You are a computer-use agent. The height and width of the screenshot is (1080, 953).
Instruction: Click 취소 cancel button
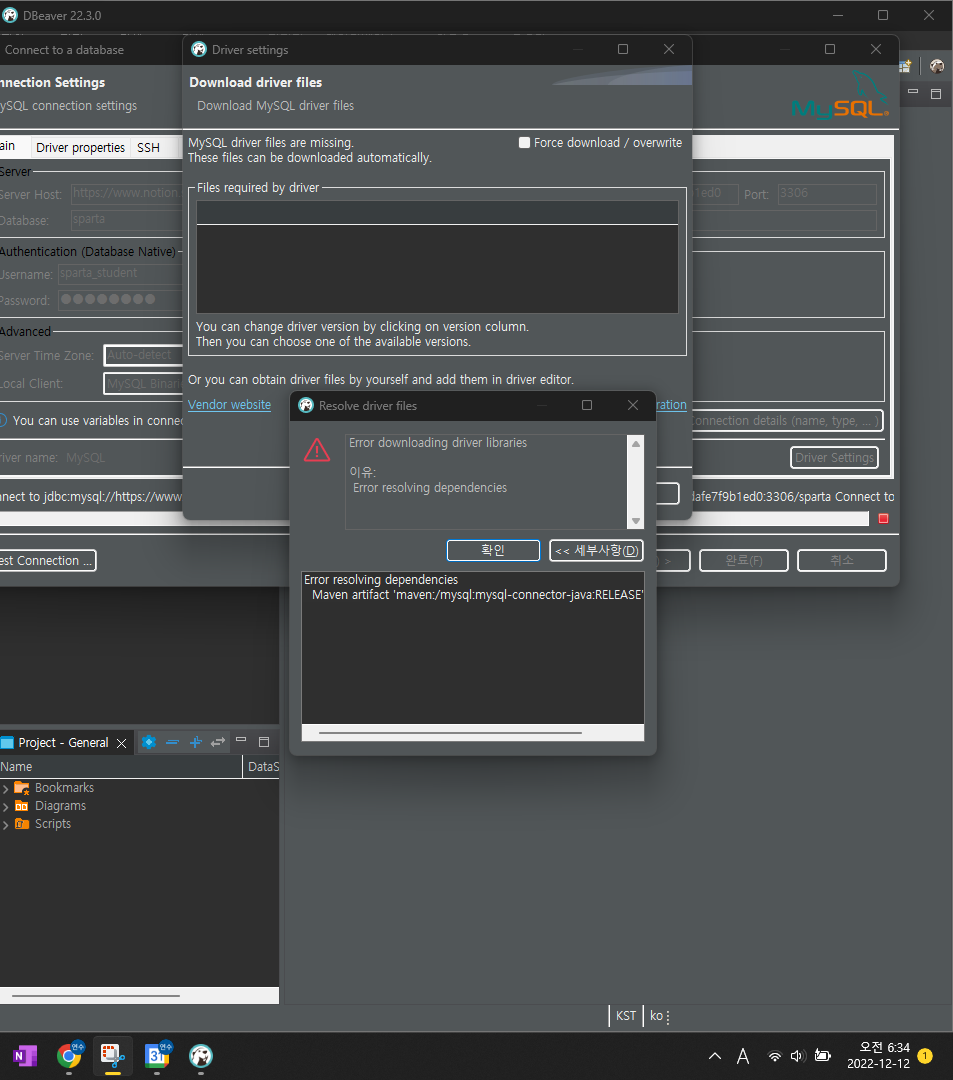841,561
